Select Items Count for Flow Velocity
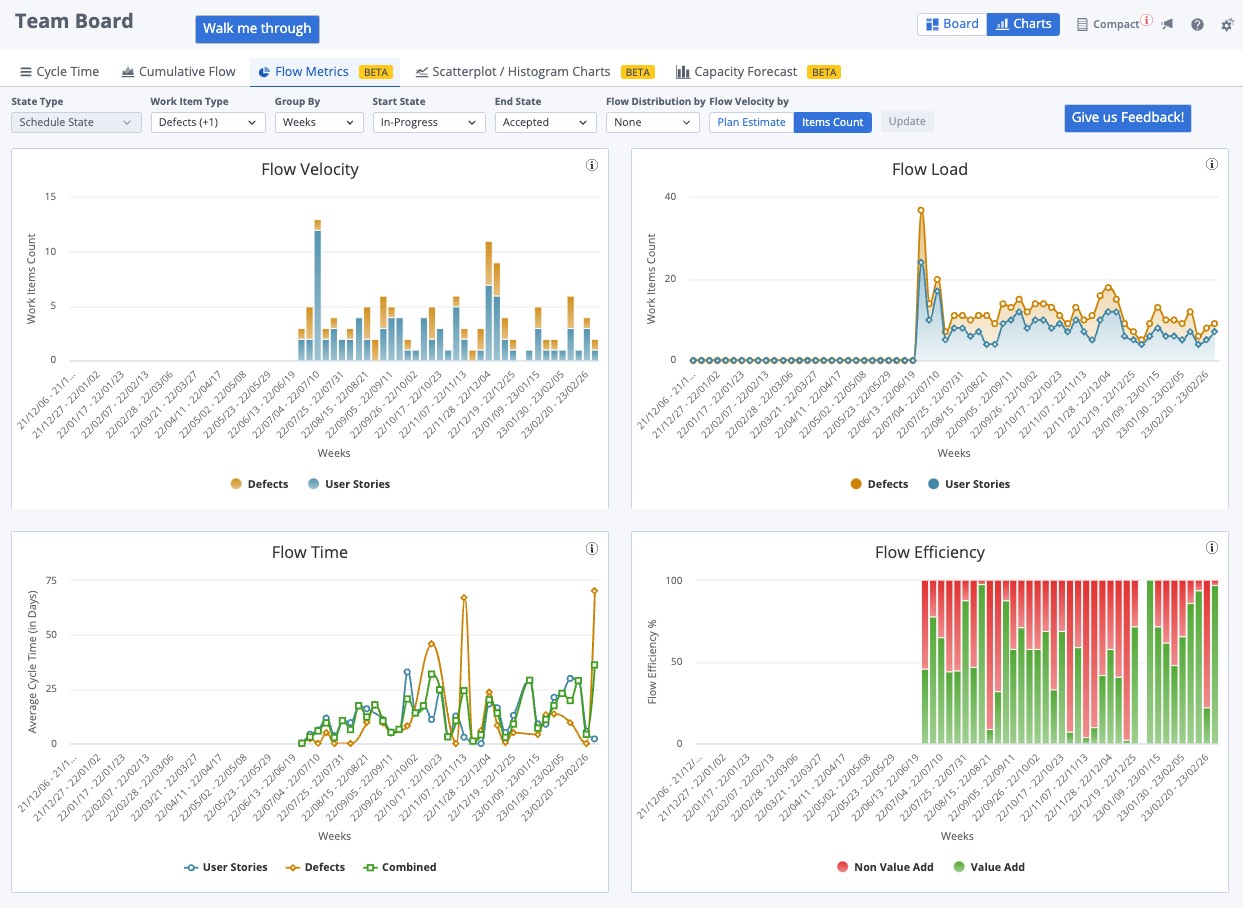This screenshot has height=908, width=1243. [x=832, y=122]
